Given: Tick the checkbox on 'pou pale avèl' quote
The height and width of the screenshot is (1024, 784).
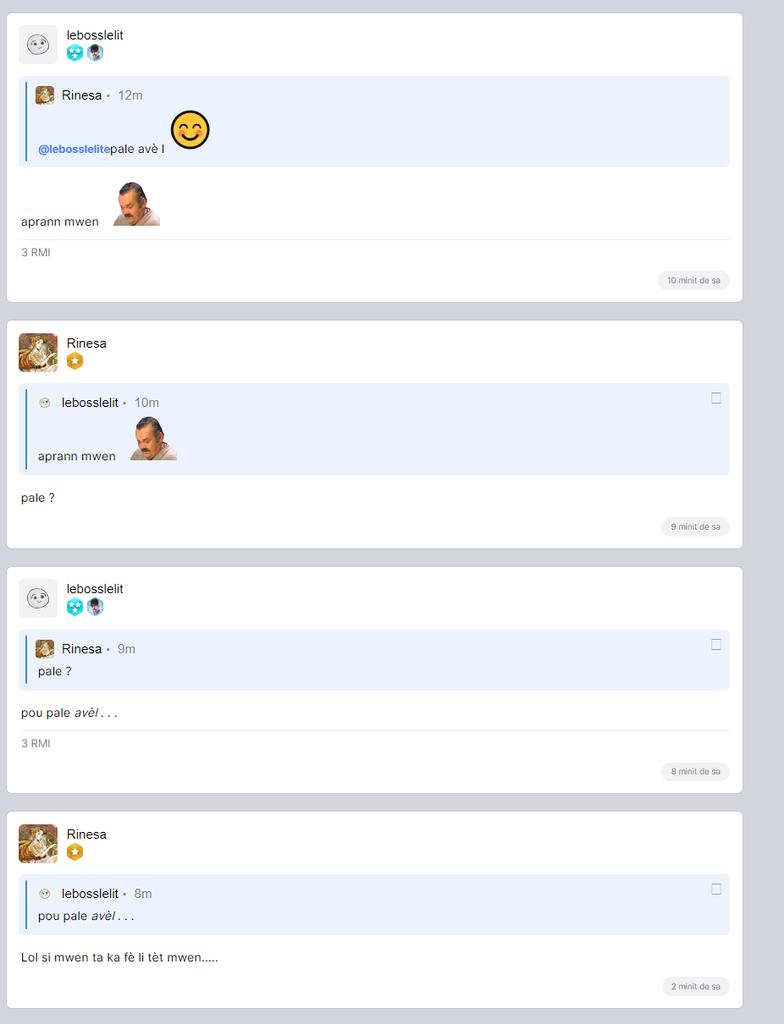Looking at the screenshot, I should point(716,889).
